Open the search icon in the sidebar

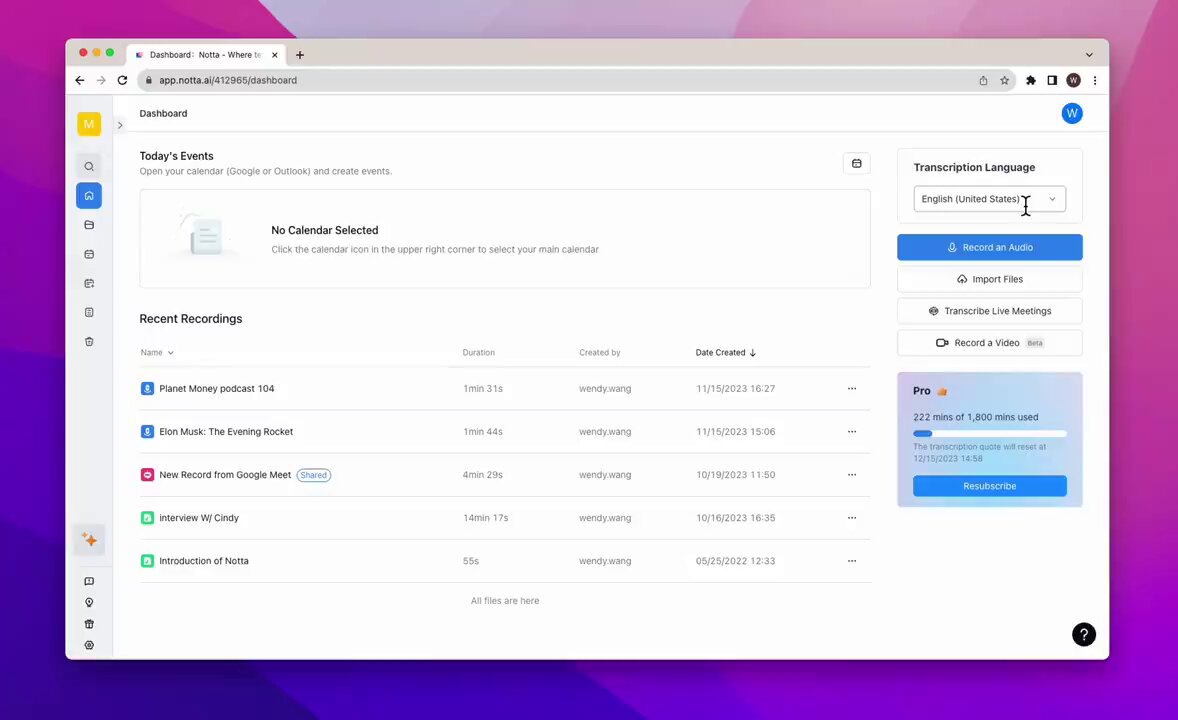click(89, 166)
